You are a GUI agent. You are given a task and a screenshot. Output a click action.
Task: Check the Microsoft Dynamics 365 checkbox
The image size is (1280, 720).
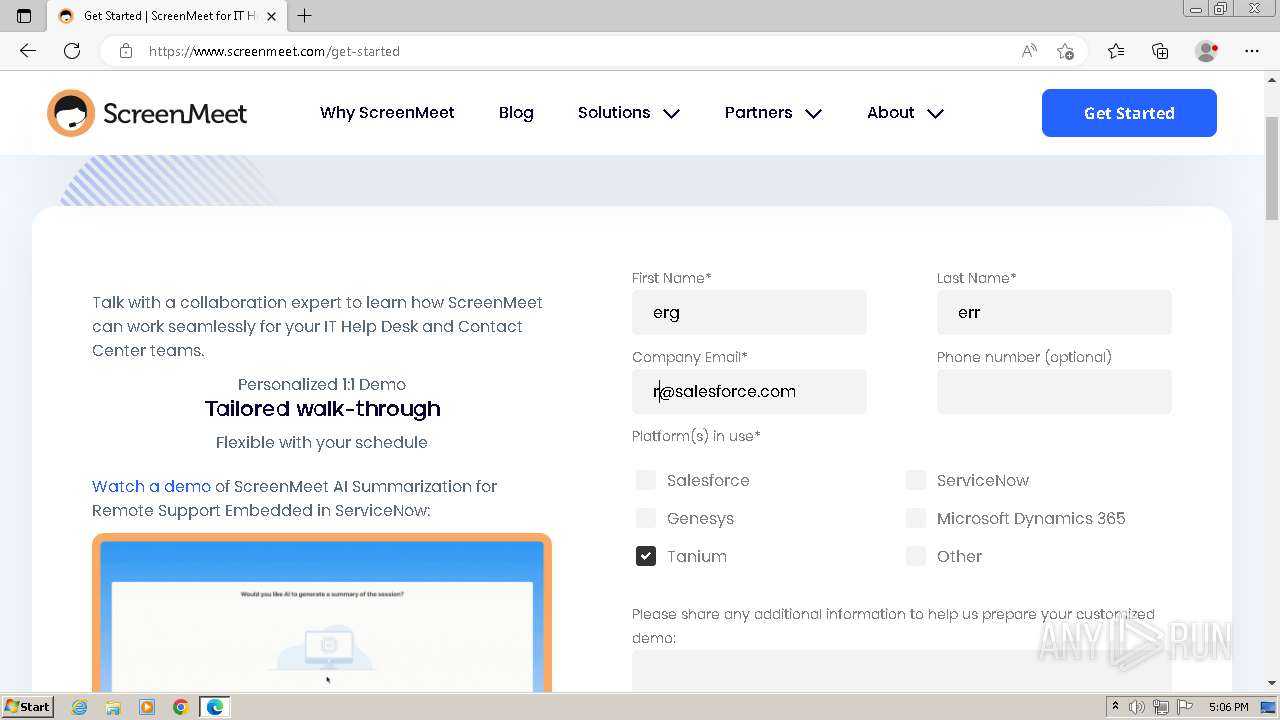pos(916,518)
